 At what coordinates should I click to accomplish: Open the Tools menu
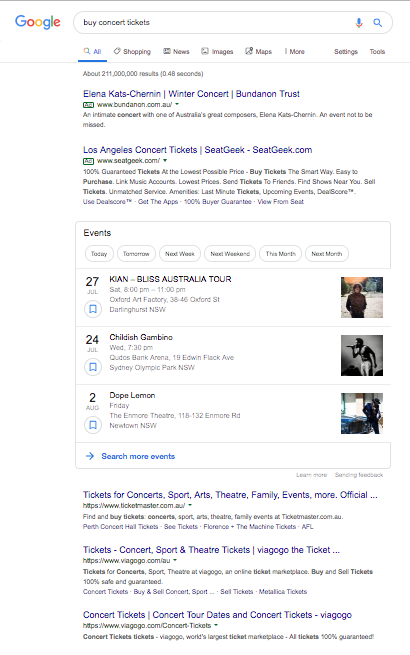377,51
